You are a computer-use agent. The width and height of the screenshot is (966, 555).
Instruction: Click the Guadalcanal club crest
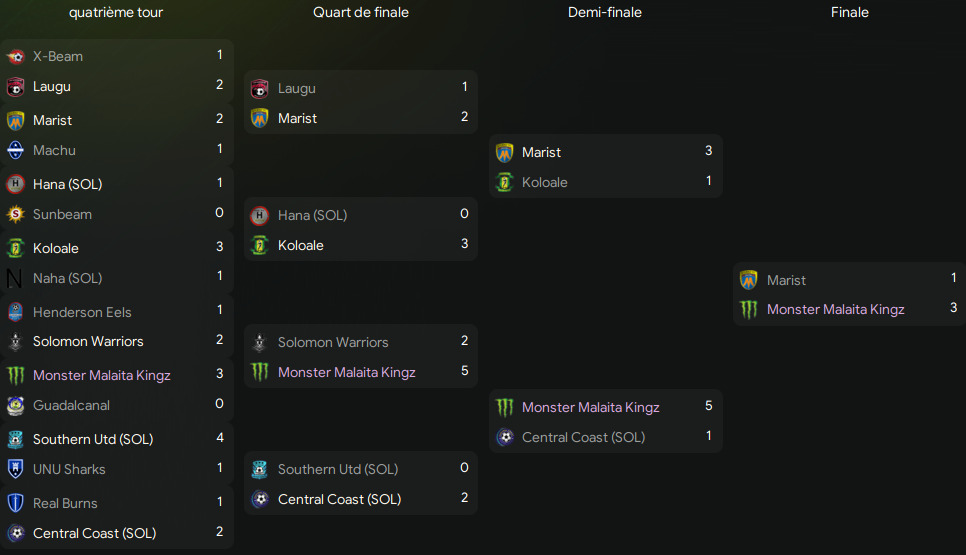coord(15,405)
